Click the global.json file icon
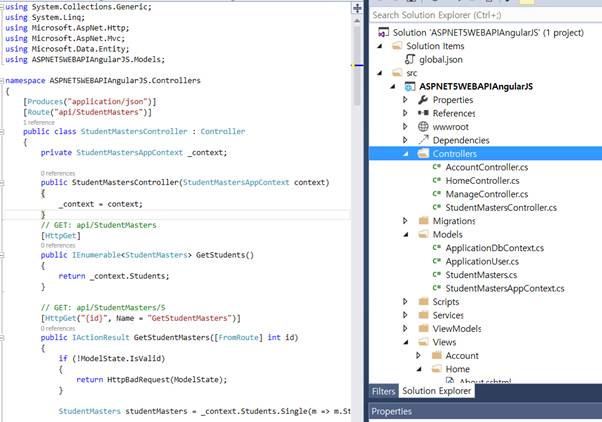The image size is (602, 422). coord(410,60)
